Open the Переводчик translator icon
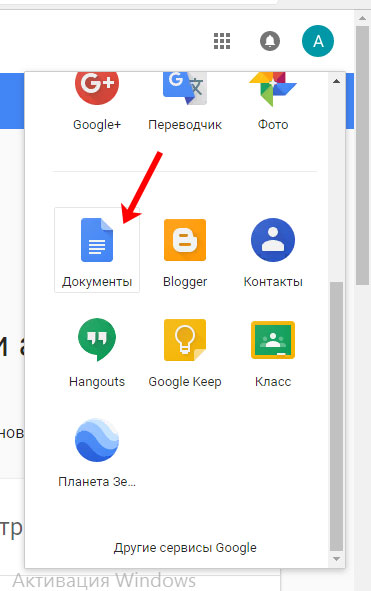The width and height of the screenshot is (371, 591). (185, 88)
